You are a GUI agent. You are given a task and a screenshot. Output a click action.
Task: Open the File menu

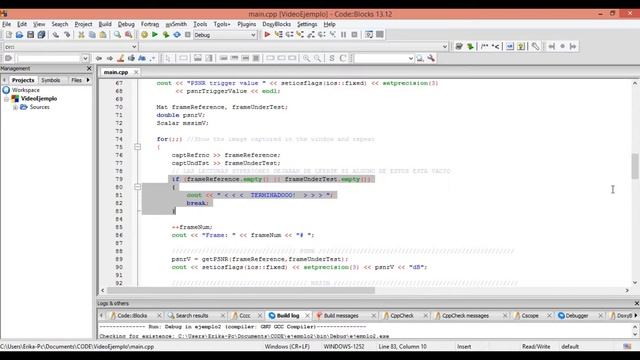pyautogui.click(x=7, y=24)
